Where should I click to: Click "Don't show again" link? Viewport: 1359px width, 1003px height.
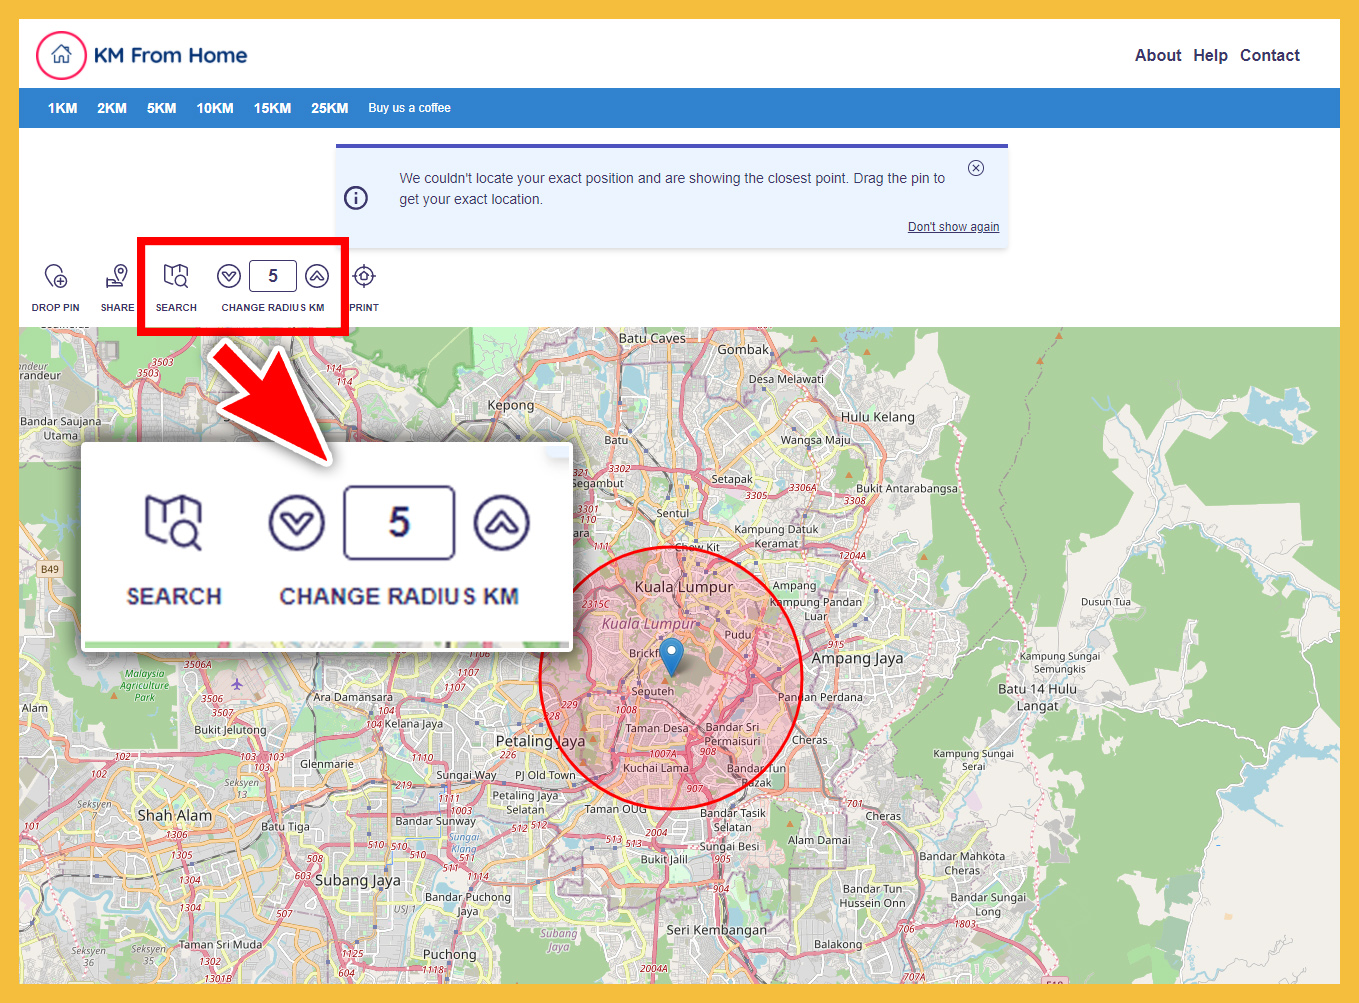pos(953,227)
